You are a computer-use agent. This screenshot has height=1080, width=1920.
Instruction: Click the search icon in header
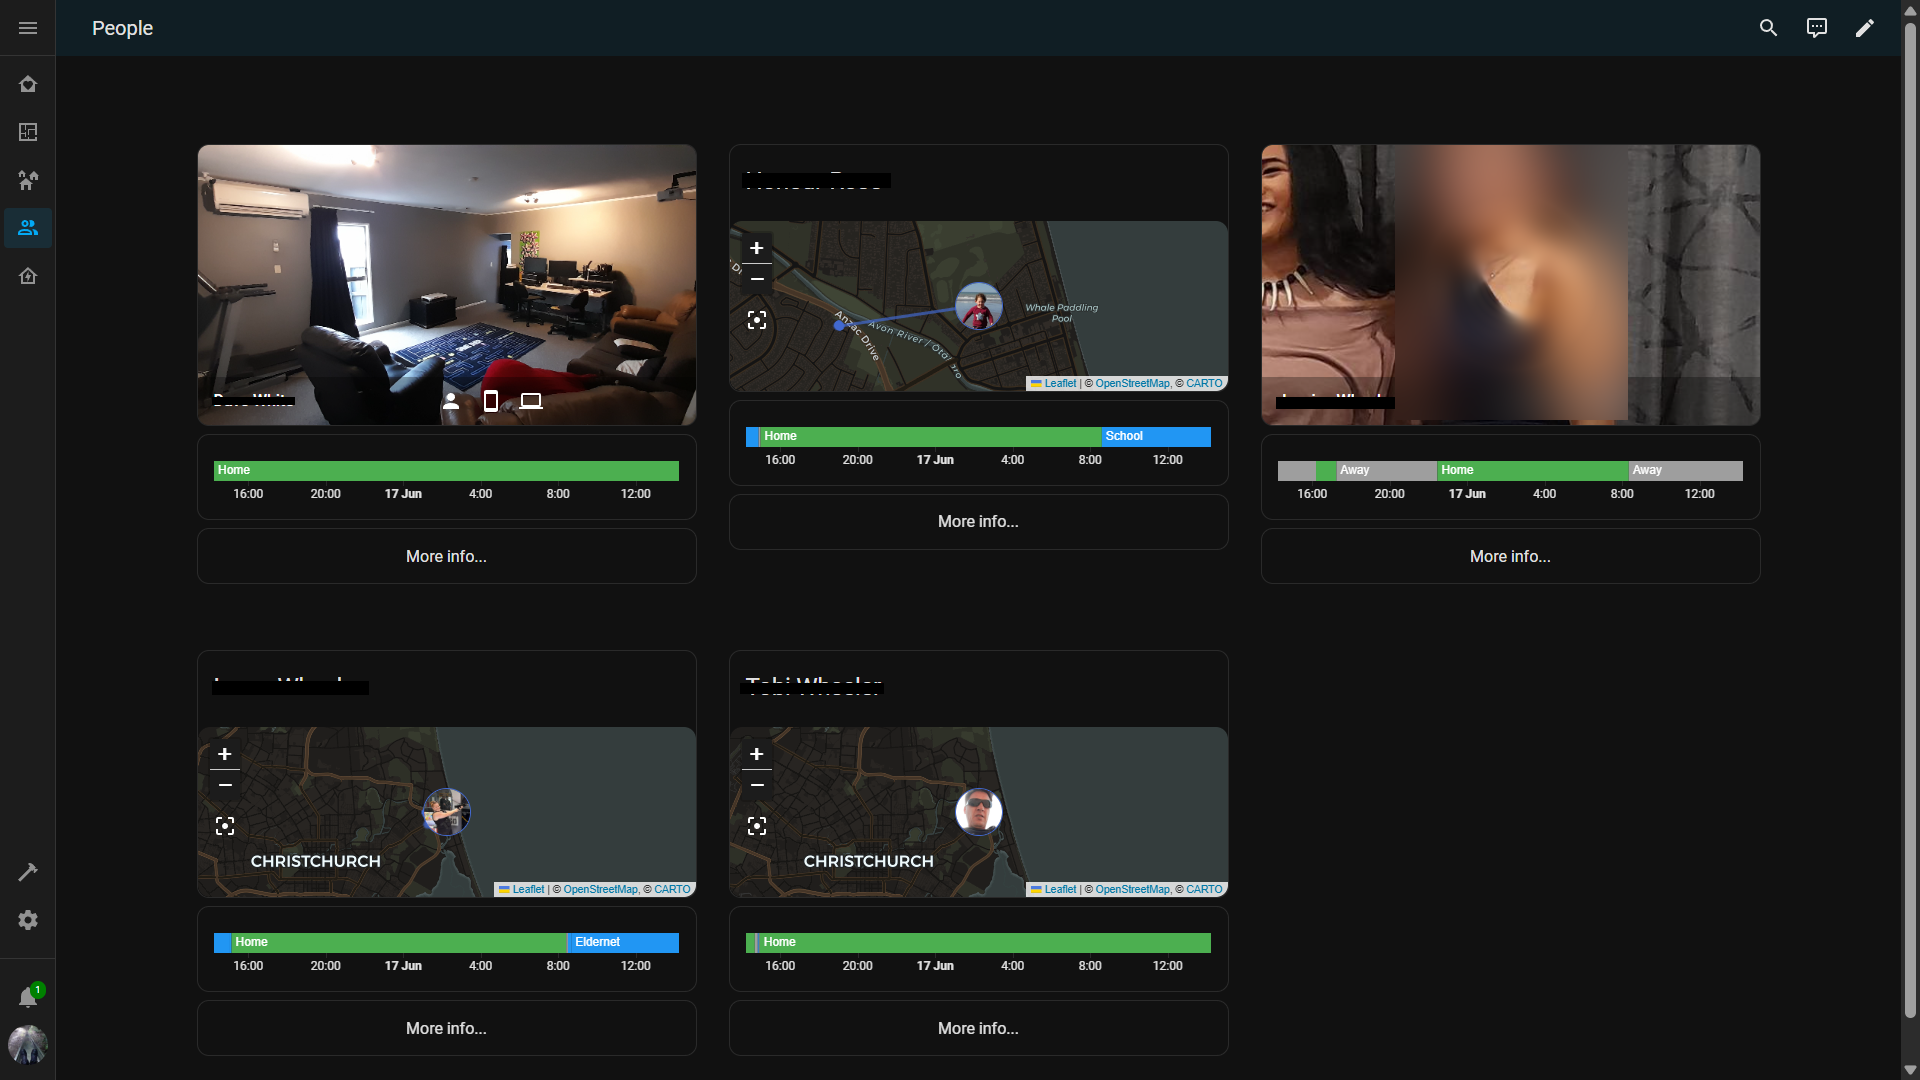[1768, 28]
